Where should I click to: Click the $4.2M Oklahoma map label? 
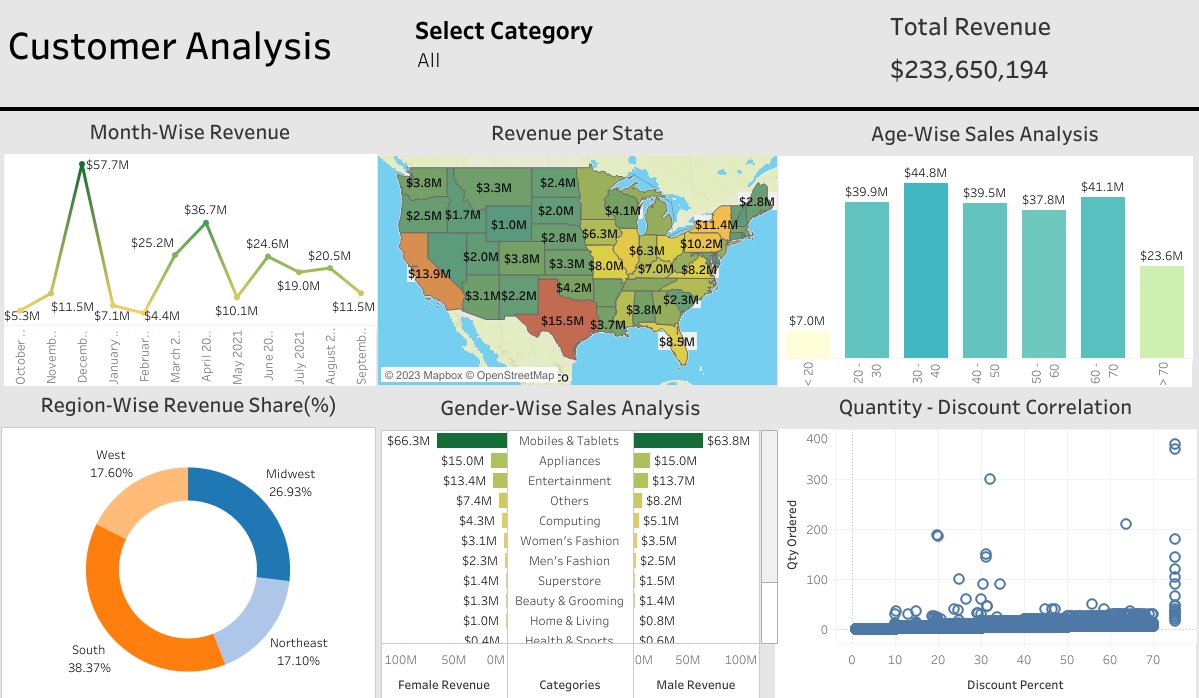(574, 287)
